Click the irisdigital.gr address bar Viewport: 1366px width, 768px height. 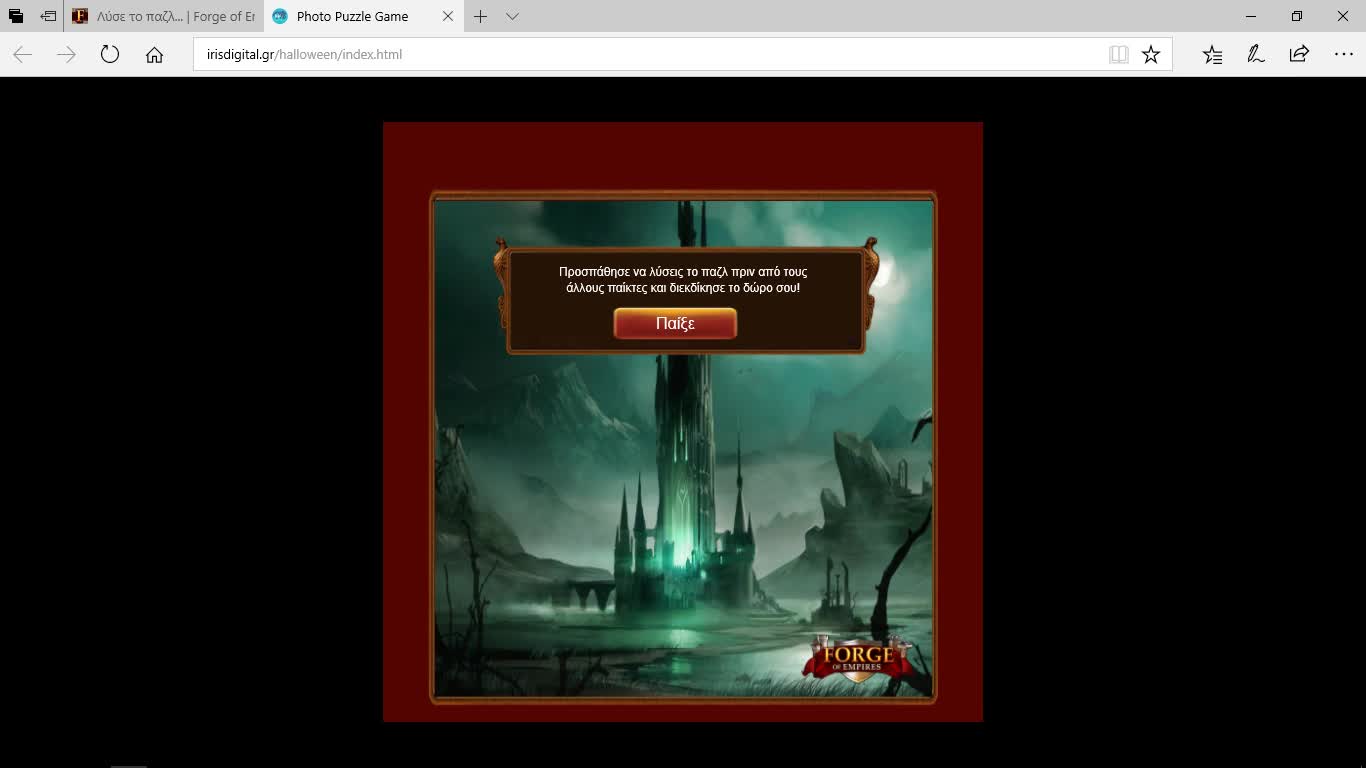coord(640,55)
